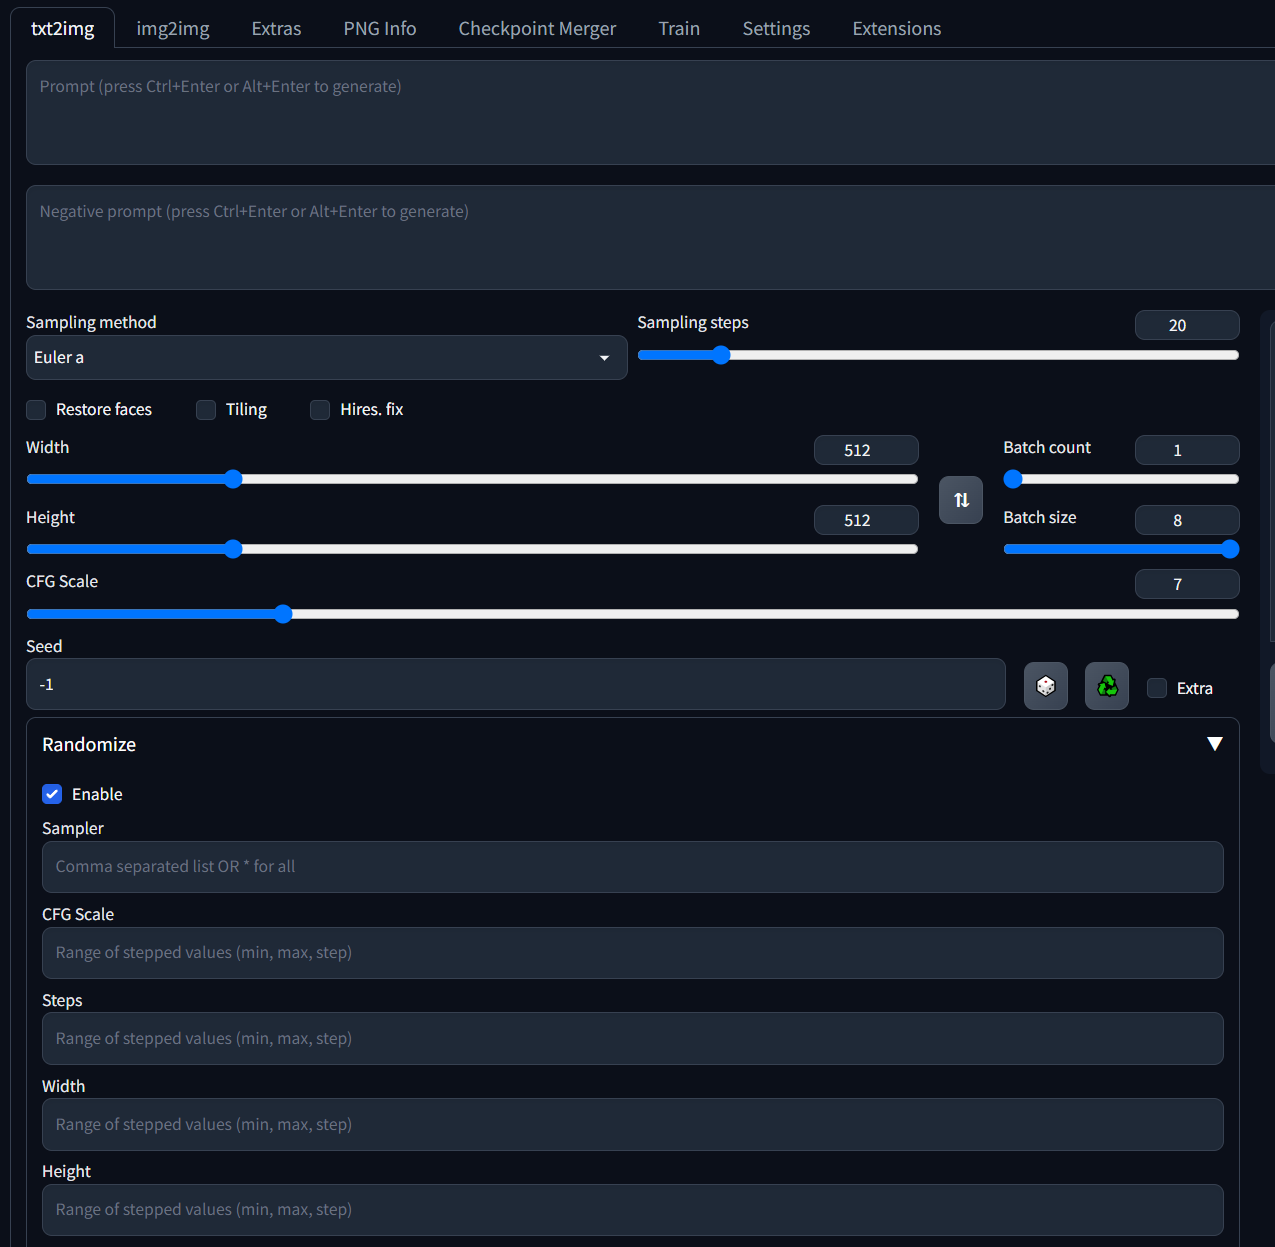Tick the Extra seed checkbox
1275x1247 pixels.
1157,688
